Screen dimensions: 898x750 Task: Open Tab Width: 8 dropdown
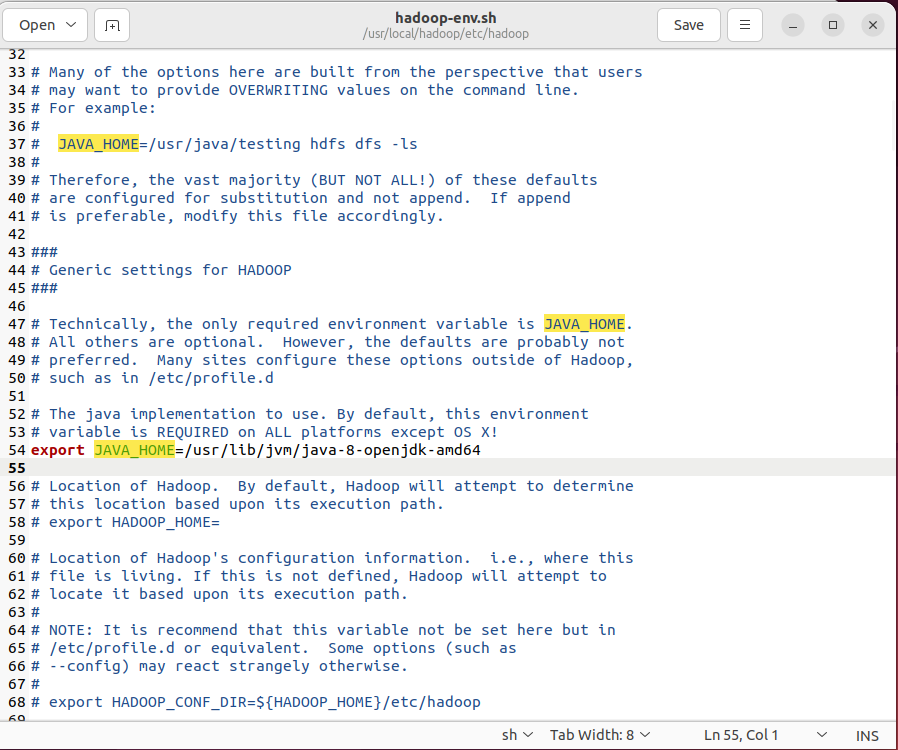click(600, 735)
